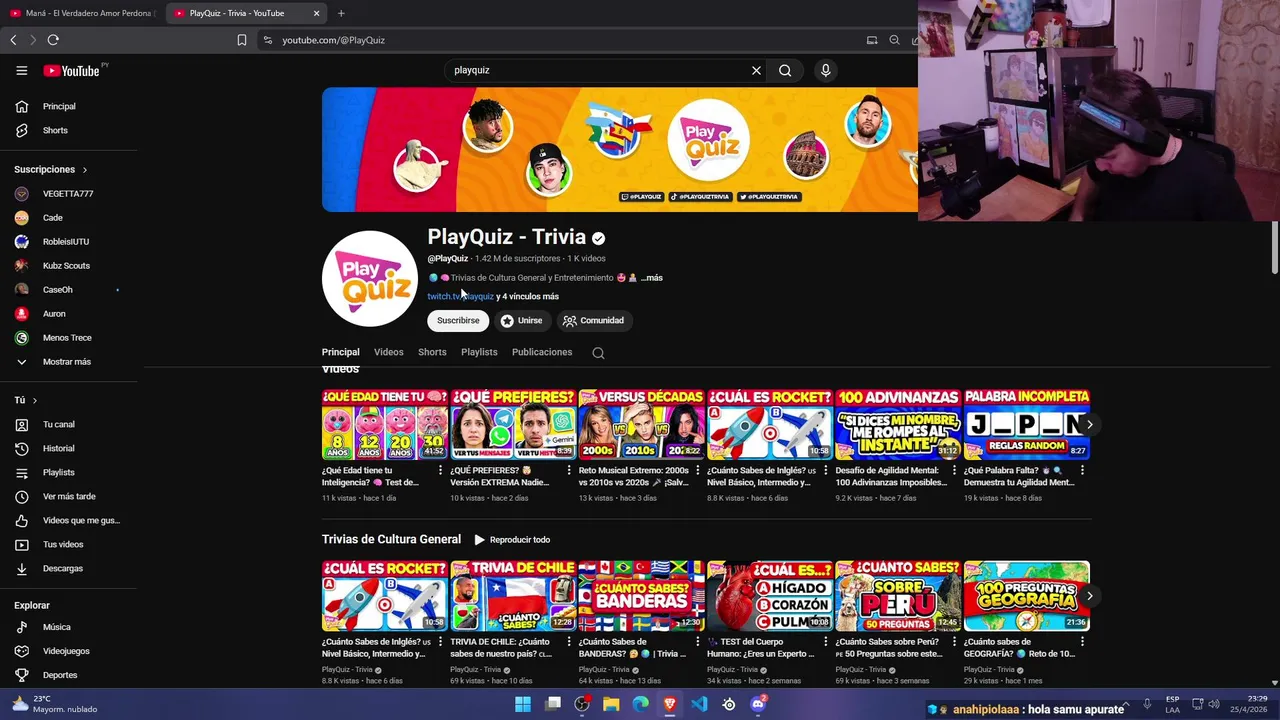Screen dimensions: 1280x720
Task: Subscribe with Suscribirse button
Action: (x=458, y=321)
